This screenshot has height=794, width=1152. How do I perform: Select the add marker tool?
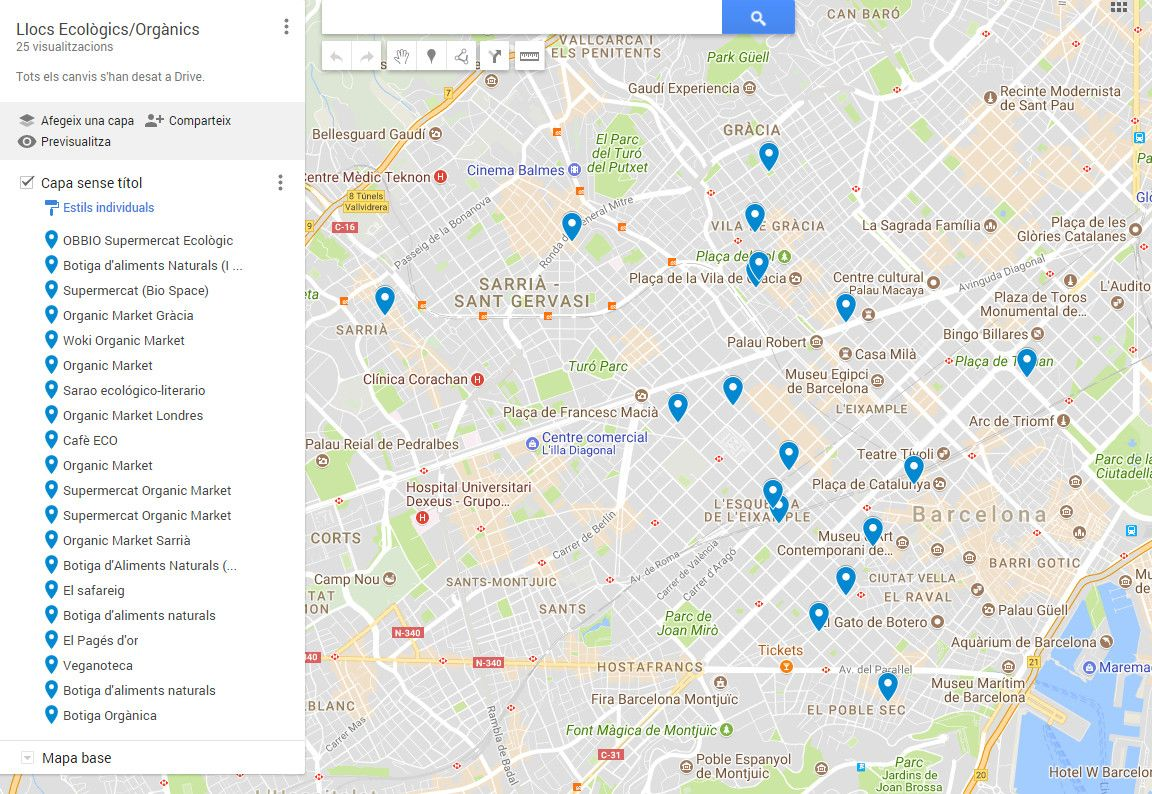[431, 57]
